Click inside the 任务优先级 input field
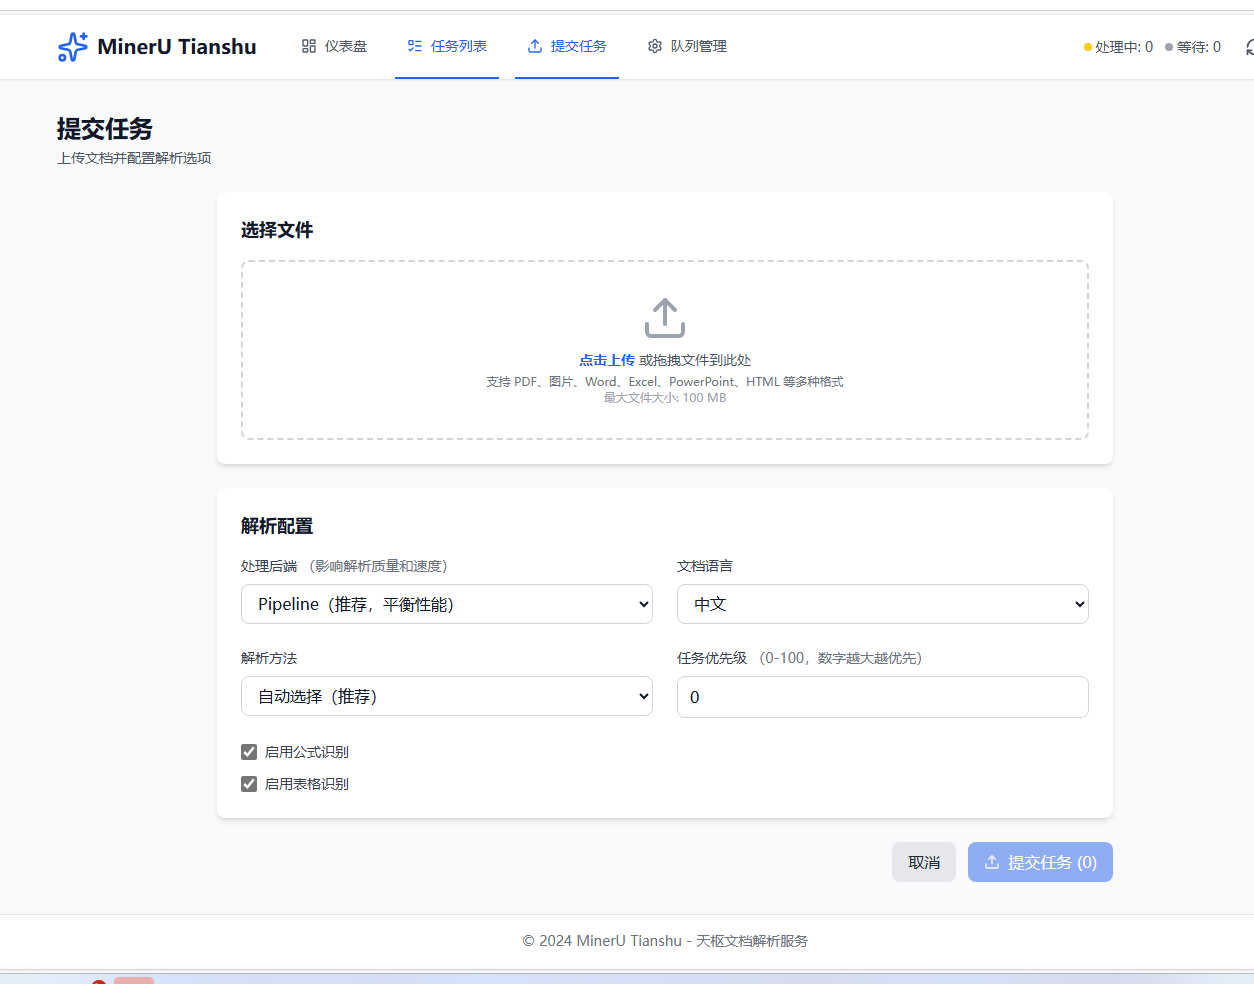The height and width of the screenshot is (984, 1254). coord(882,697)
